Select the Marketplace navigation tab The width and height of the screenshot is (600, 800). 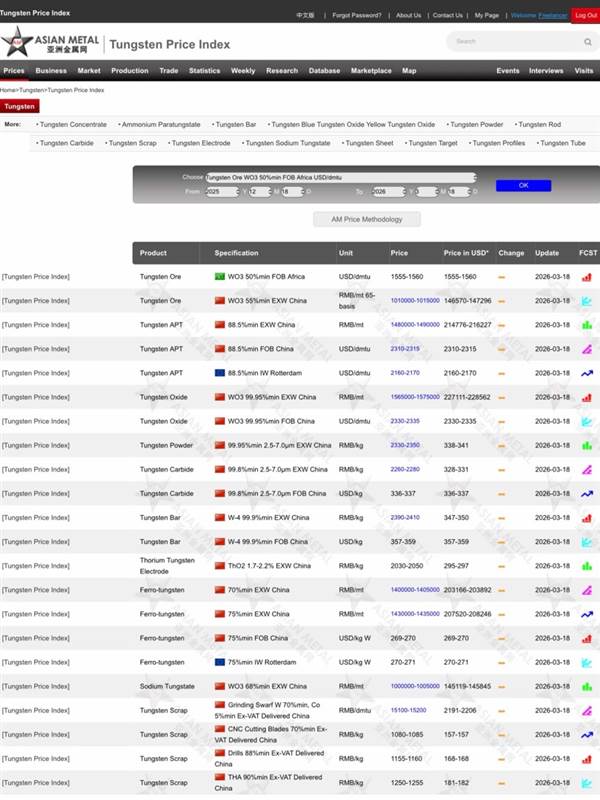tap(371, 71)
